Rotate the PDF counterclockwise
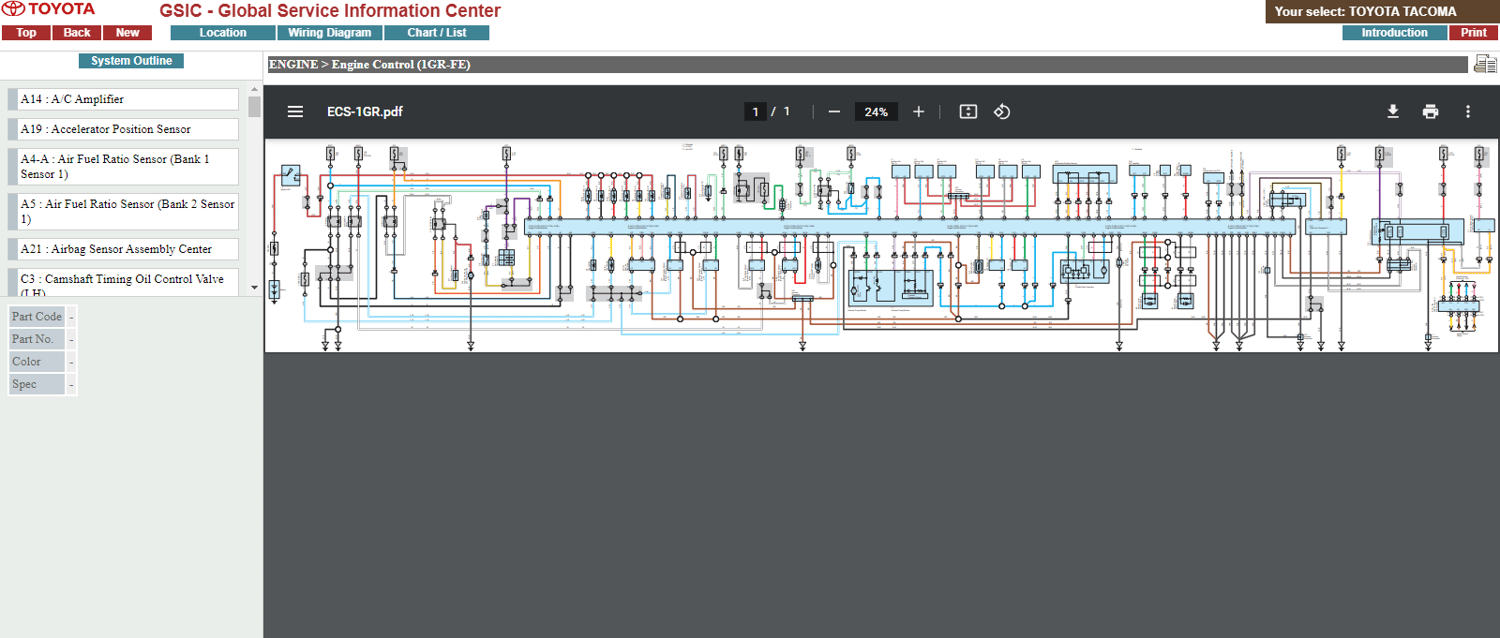 (x=1002, y=112)
